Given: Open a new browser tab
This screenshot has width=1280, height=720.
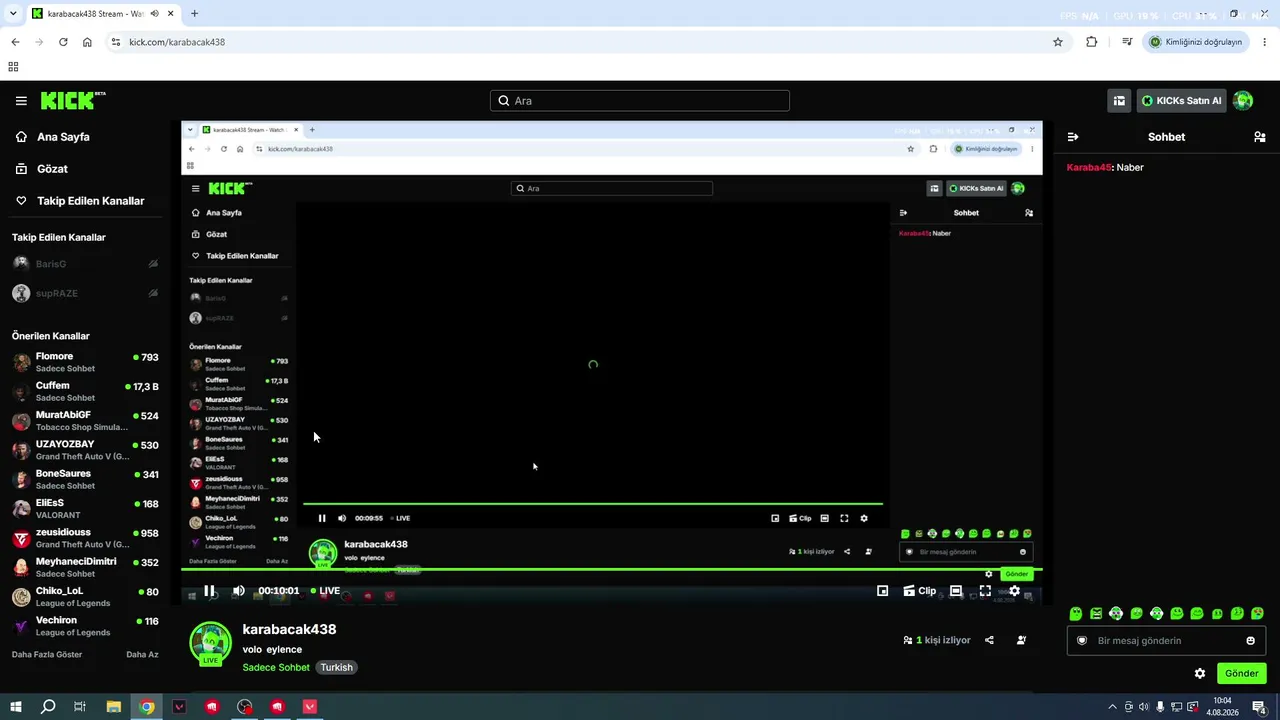Looking at the screenshot, I should [x=194, y=14].
